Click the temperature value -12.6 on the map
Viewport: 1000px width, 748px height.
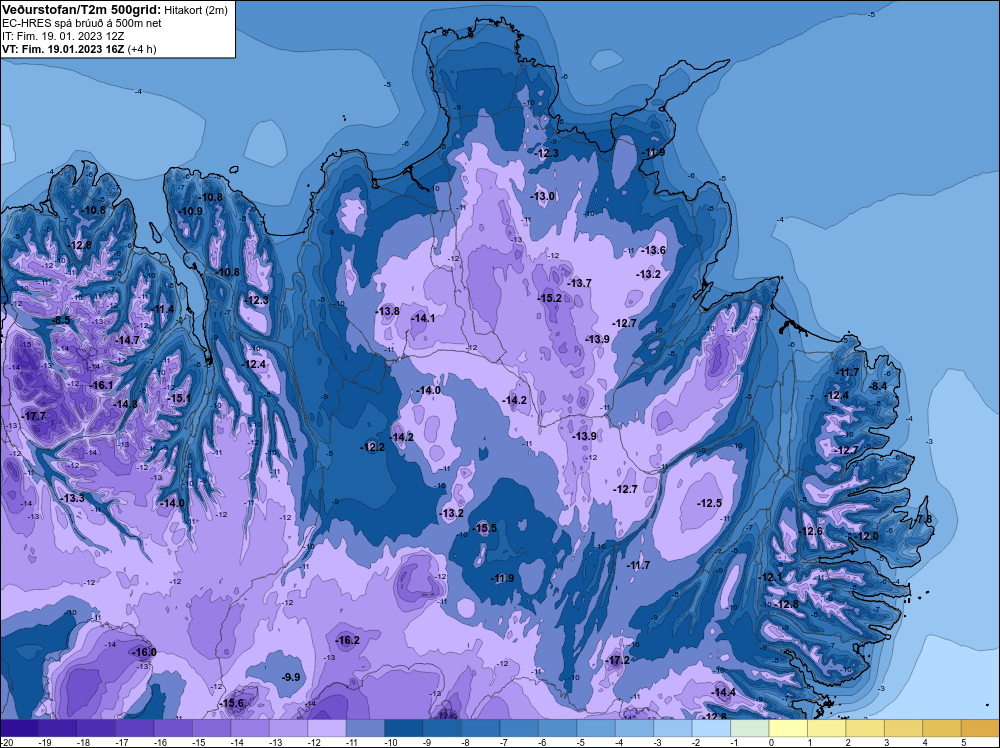click(x=811, y=532)
